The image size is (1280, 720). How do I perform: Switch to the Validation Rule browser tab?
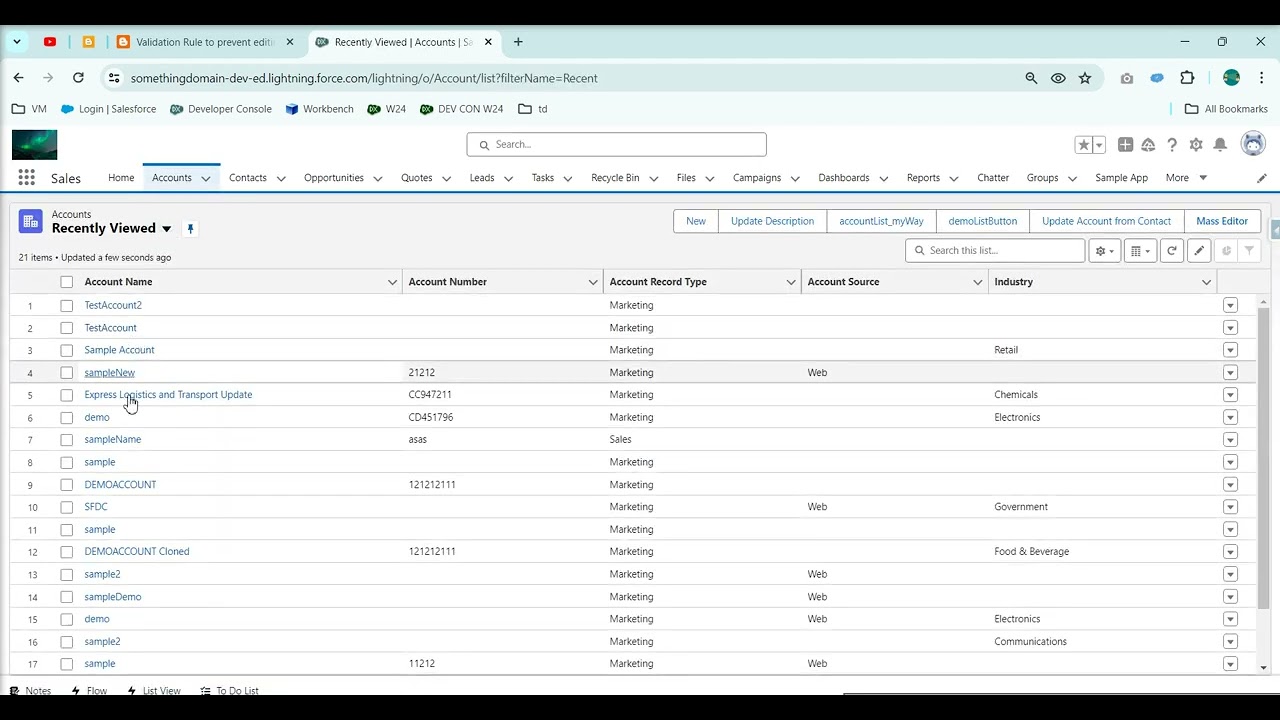pos(204,42)
